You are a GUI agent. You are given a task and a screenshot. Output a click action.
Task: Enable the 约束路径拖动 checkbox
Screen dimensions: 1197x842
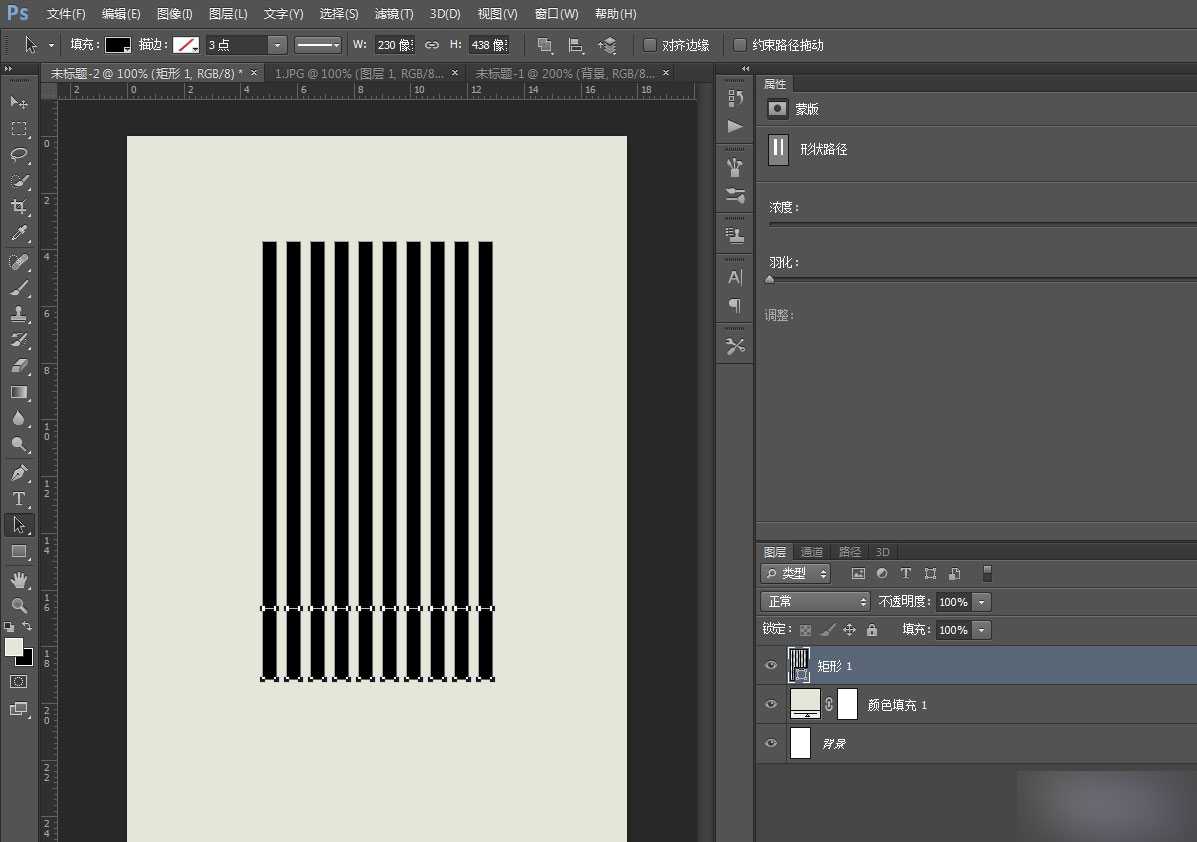[x=740, y=45]
